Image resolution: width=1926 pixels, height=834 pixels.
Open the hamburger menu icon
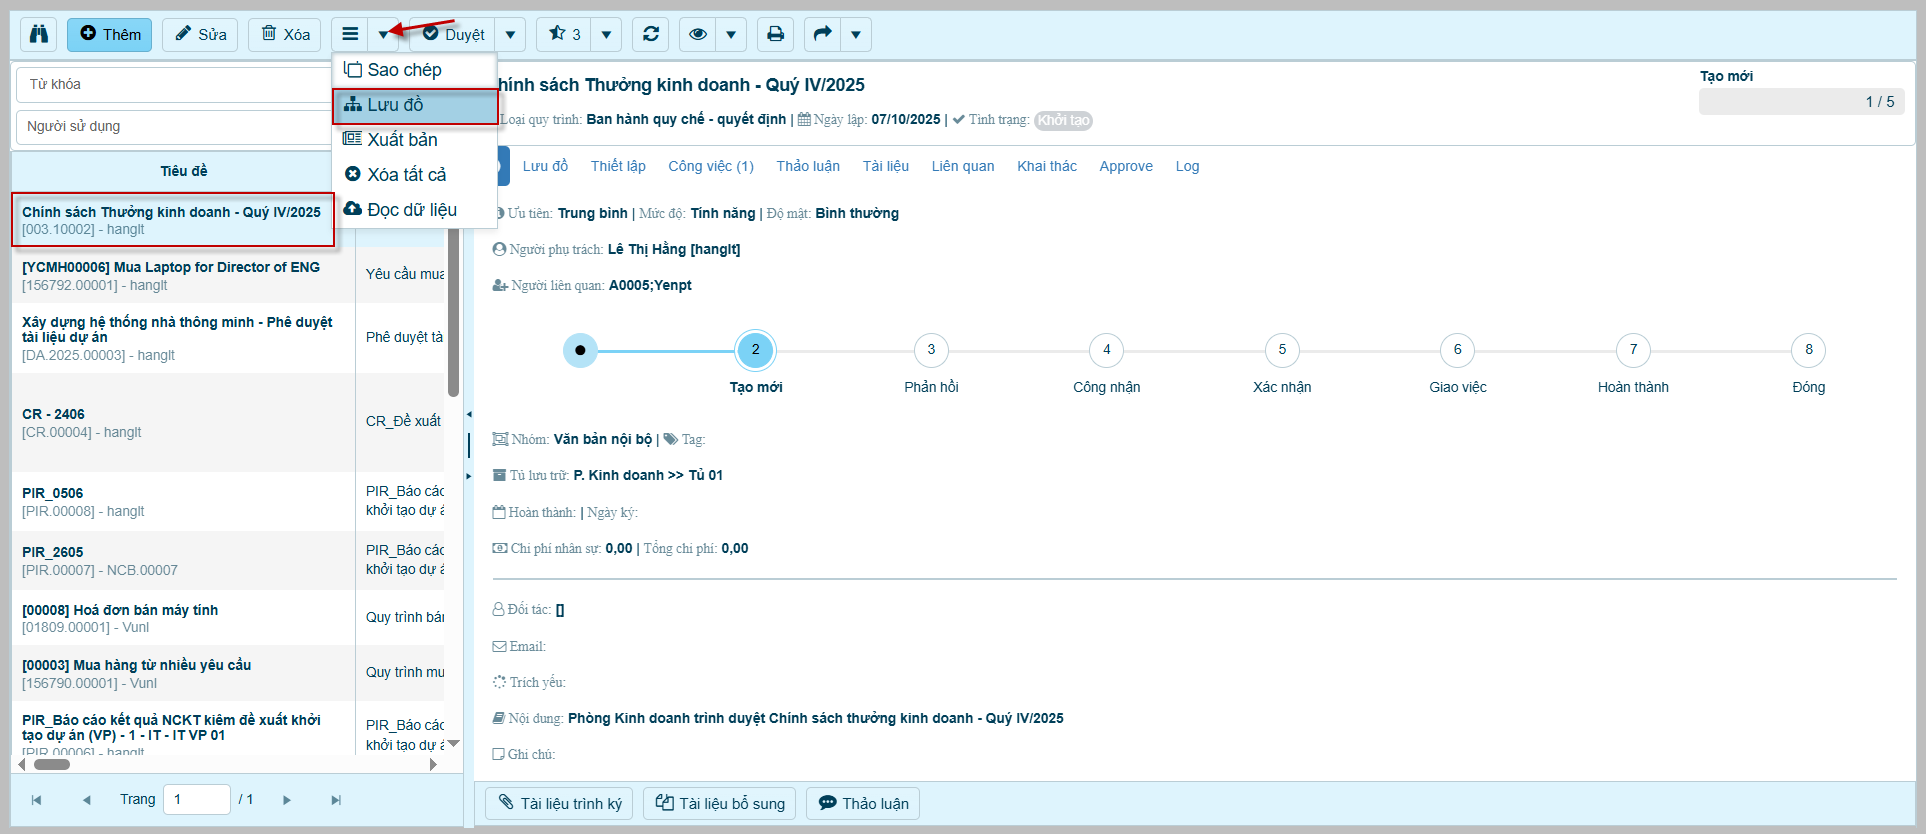tap(350, 34)
